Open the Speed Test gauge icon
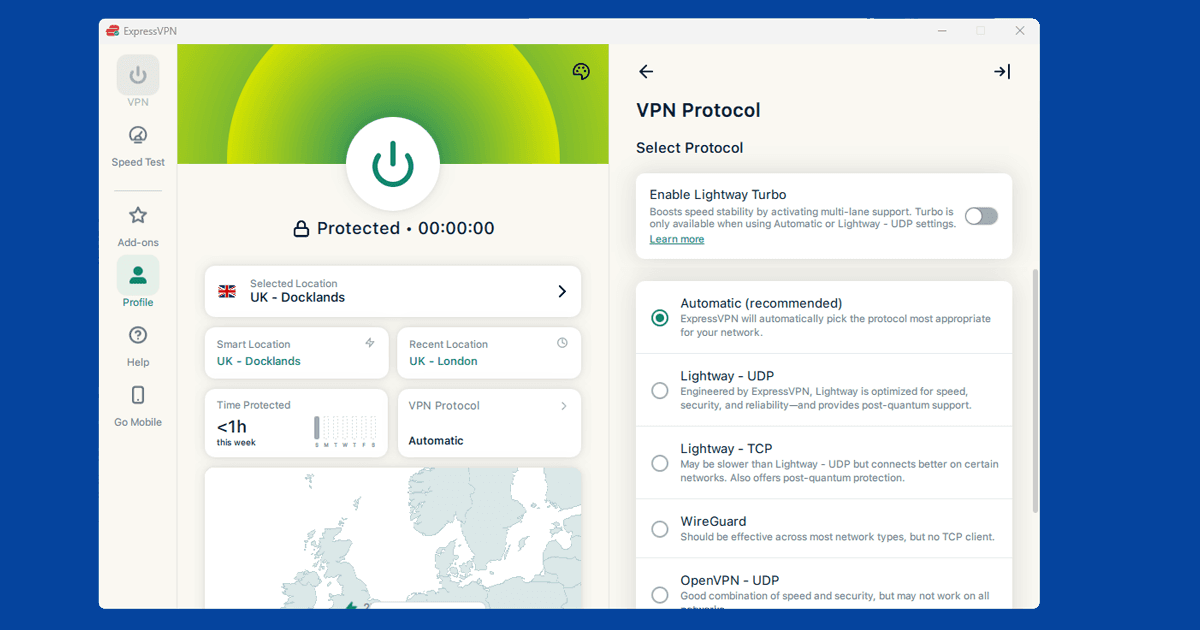Image resolution: width=1200 pixels, height=630 pixels. pyautogui.click(x=138, y=135)
